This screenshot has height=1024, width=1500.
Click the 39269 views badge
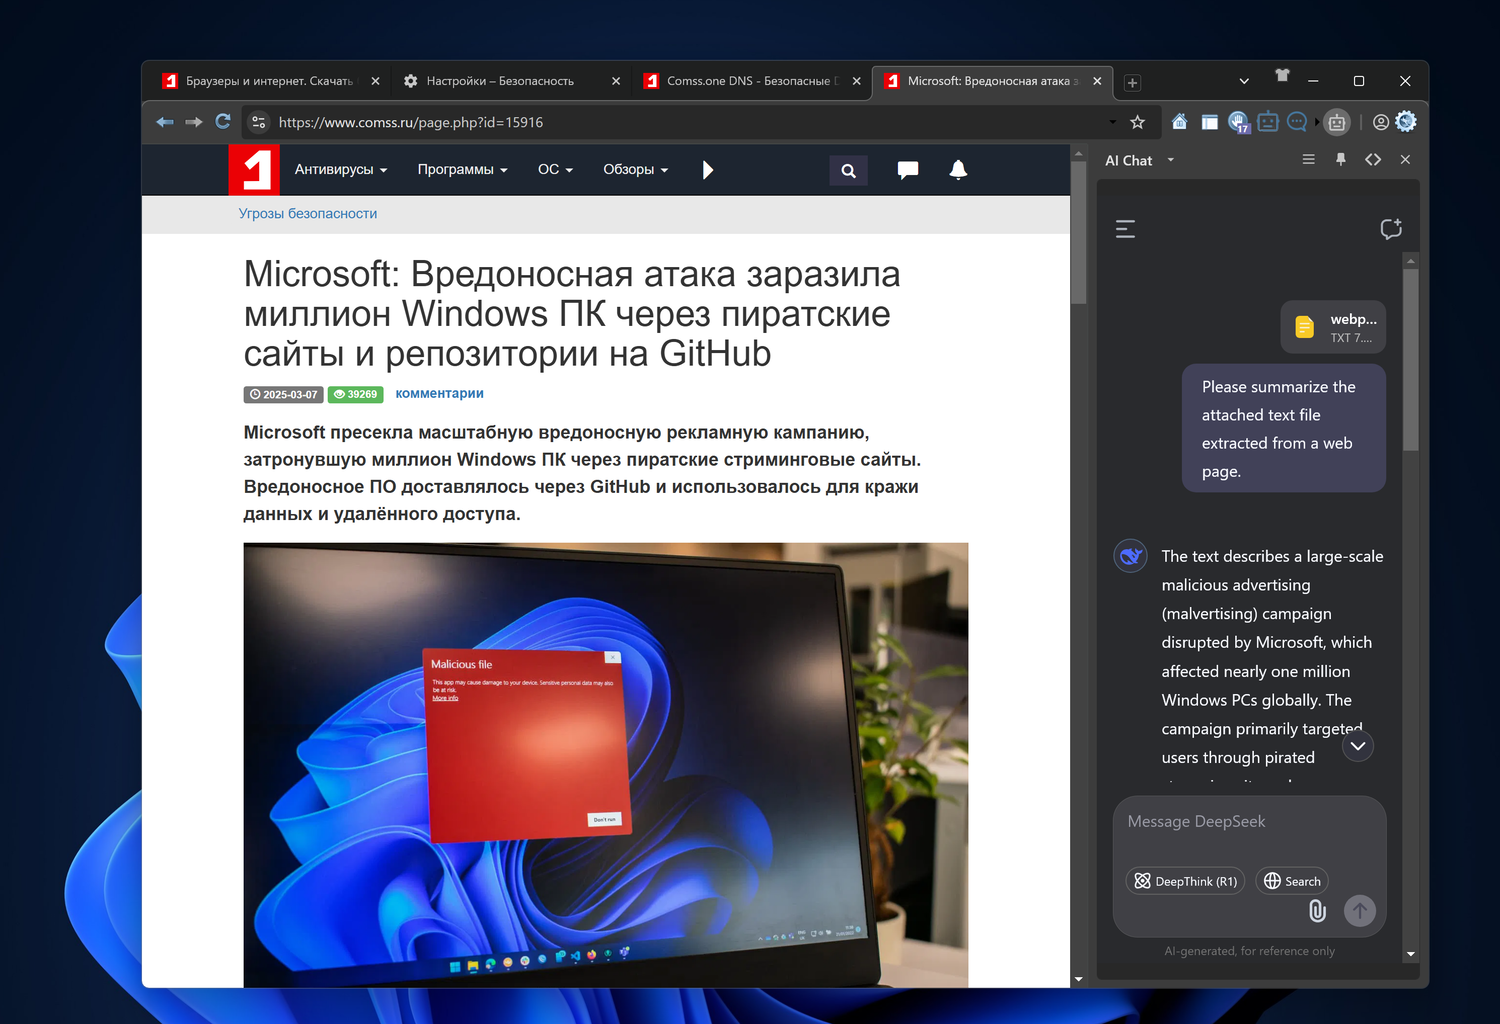pyautogui.click(x=355, y=395)
